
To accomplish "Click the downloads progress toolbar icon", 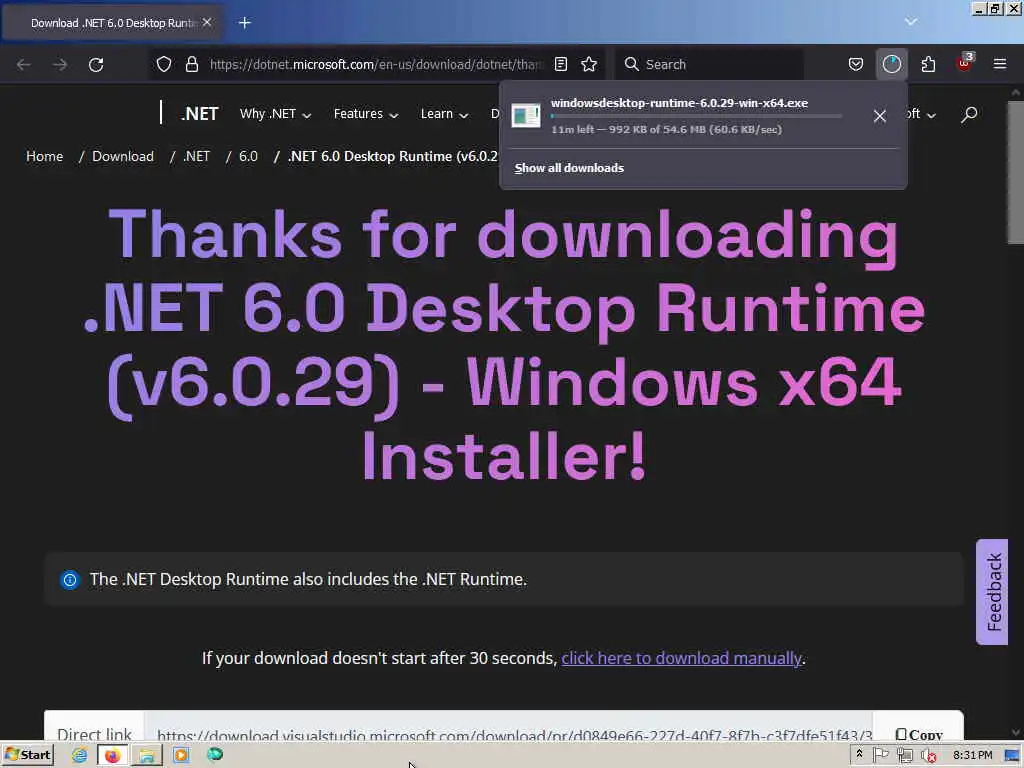I will [x=891, y=64].
